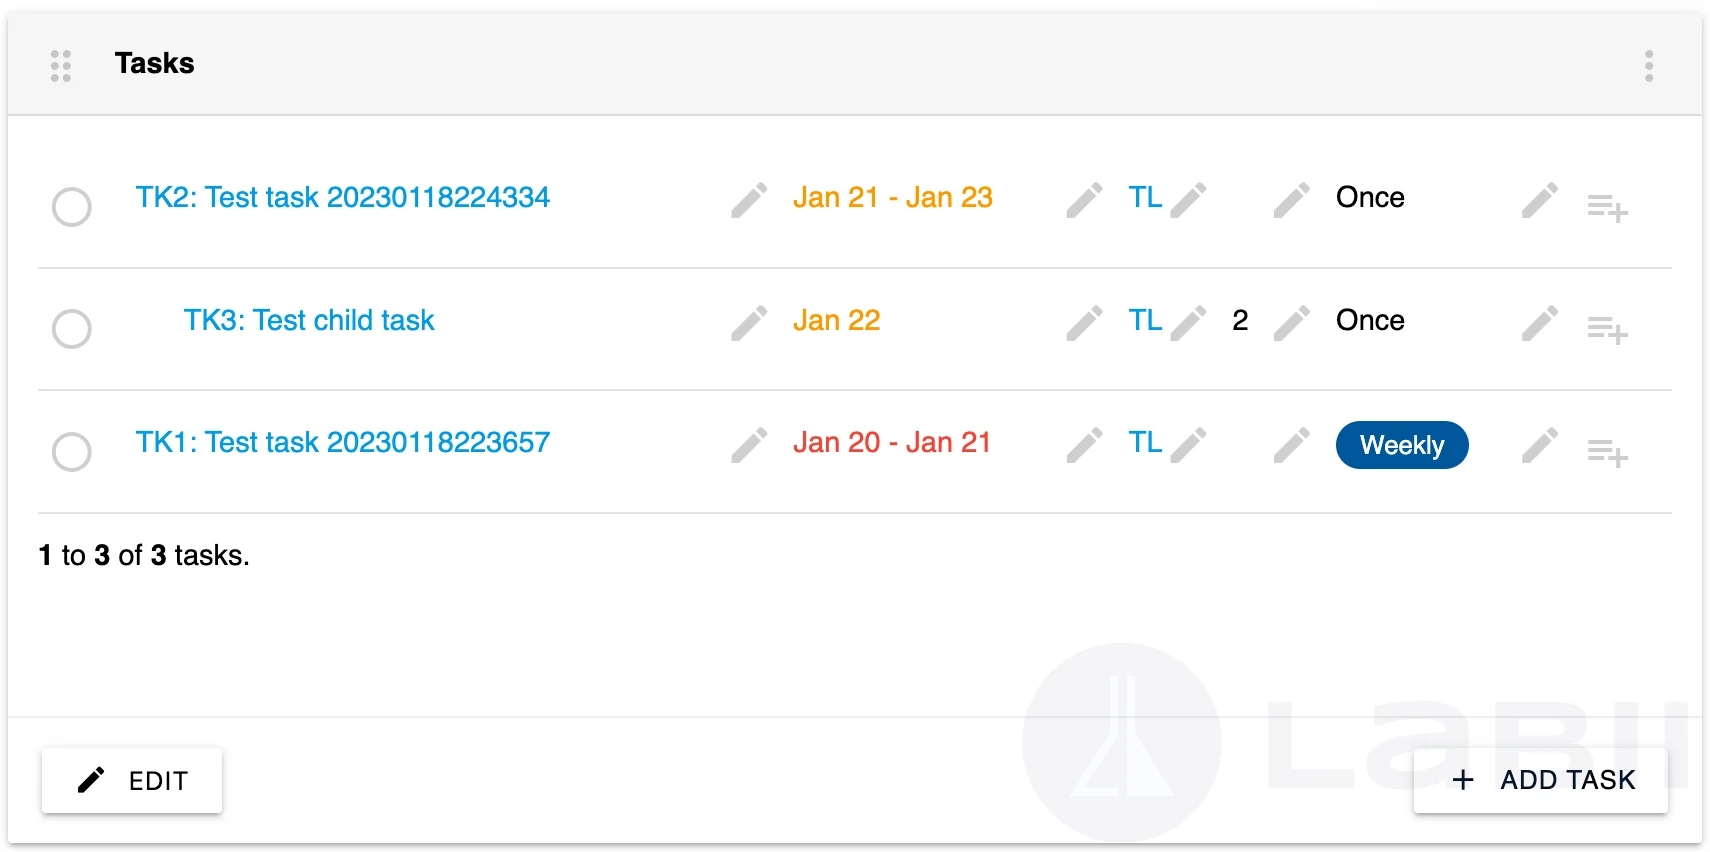Viewport: 1710px width, 852px height.
Task: Click the ADD TASK button
Action: coord(1541,780)
